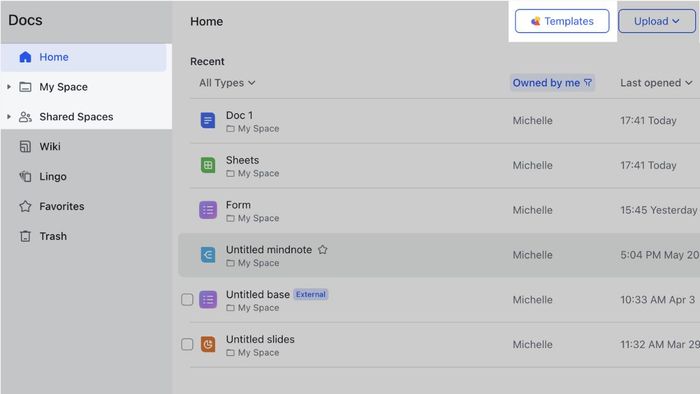Open the Lingo section
This screenshot has width=700, height=394.
click(53, 177)
